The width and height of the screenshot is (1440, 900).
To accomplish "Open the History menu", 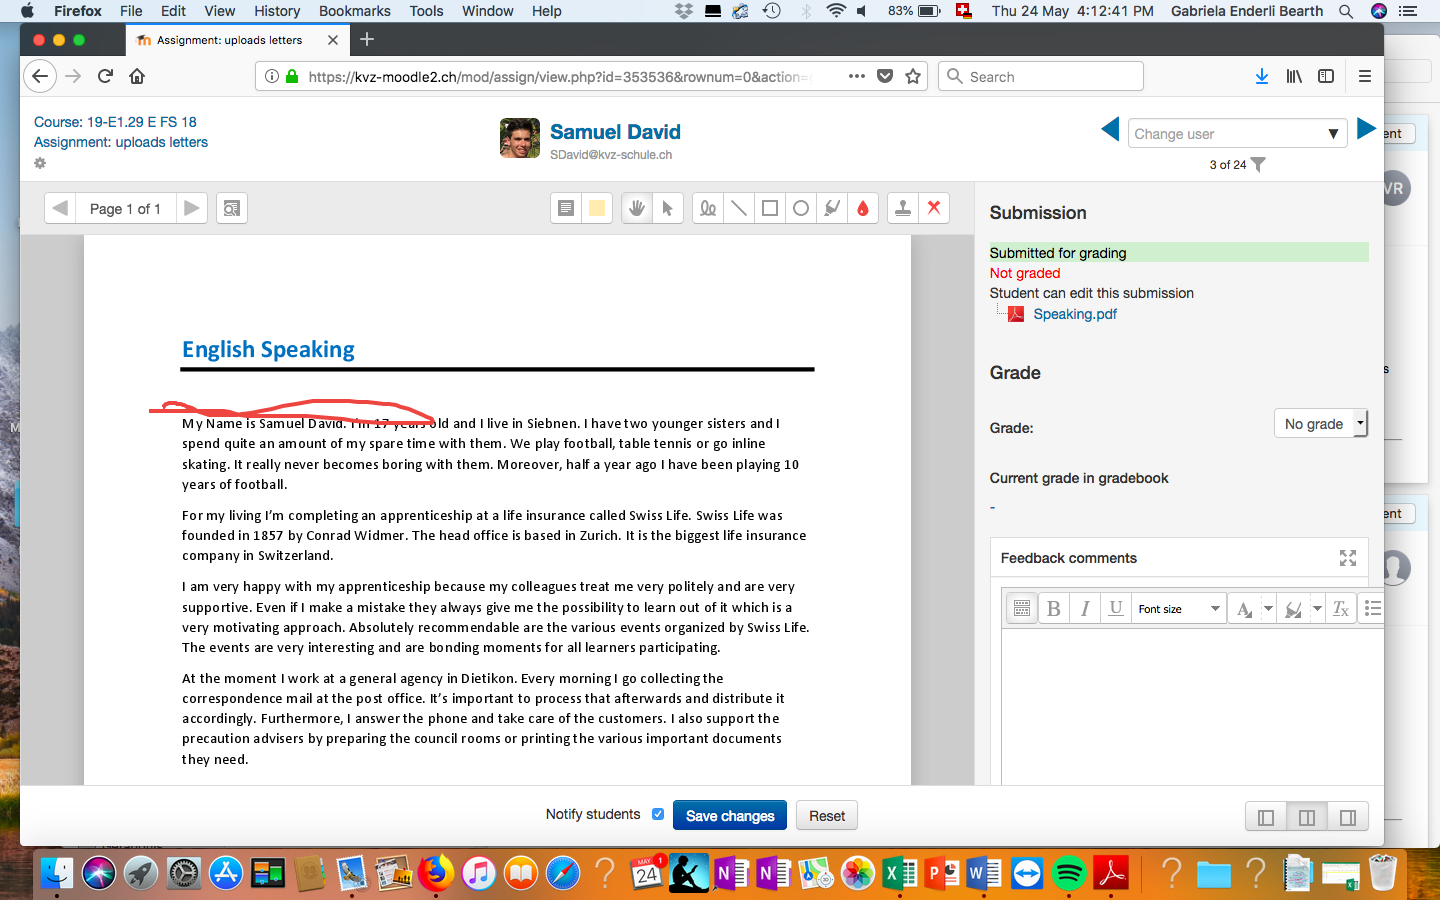I will 277,11.
